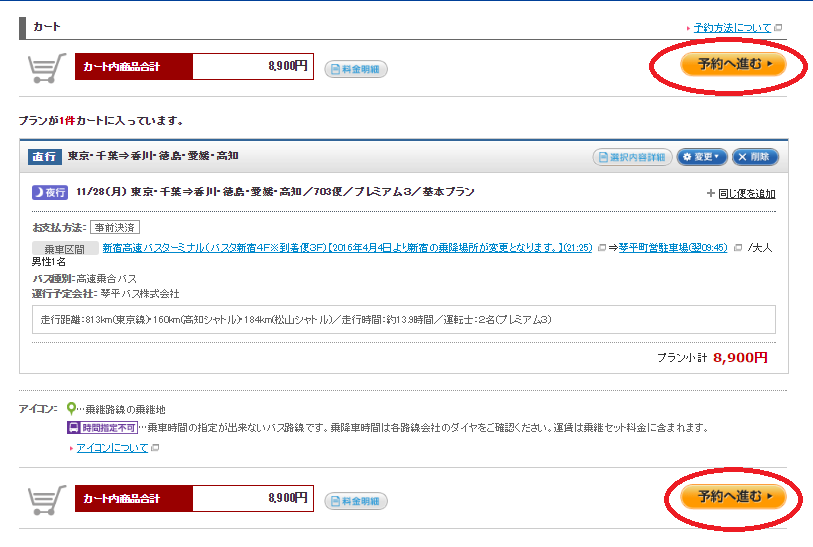The height and width of the screenshot is (547, 813).
Task: Click the bottom shopping cart icon
Action: (x=46, y=498)
